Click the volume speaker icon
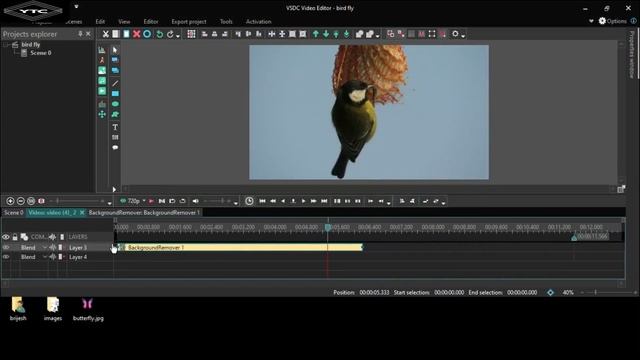 [x=196, y=201]
